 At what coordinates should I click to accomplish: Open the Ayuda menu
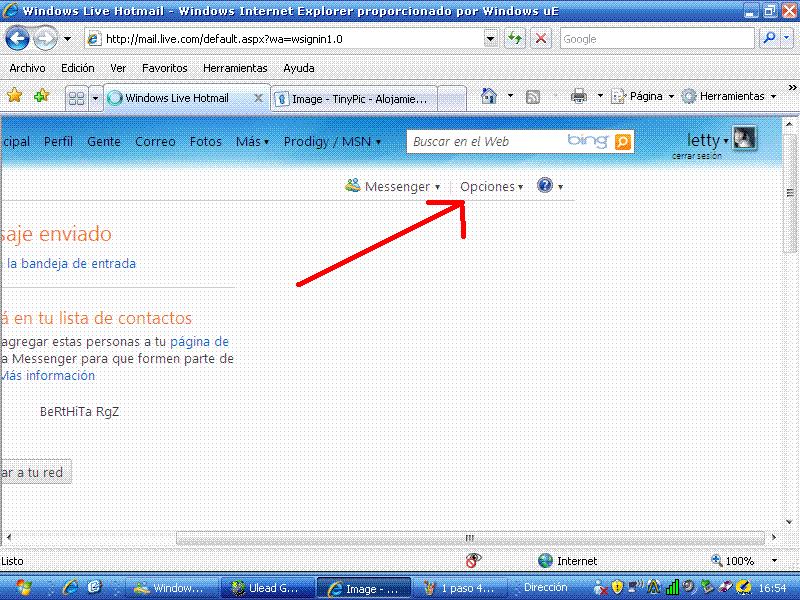pos(298,68)
